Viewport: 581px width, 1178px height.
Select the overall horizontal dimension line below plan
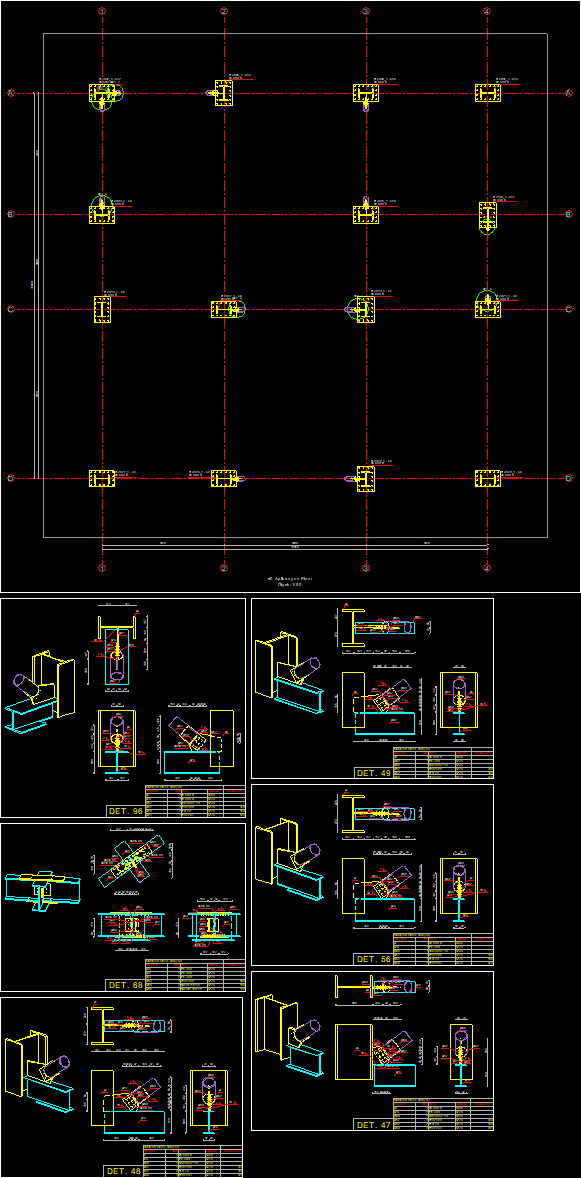(295, 549)
